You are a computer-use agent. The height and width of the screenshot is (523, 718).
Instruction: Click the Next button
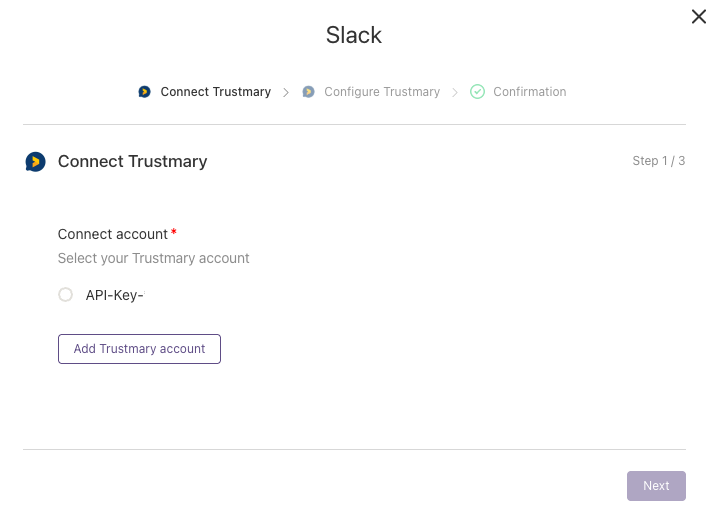pyautogui.click(x=656, y=485)
